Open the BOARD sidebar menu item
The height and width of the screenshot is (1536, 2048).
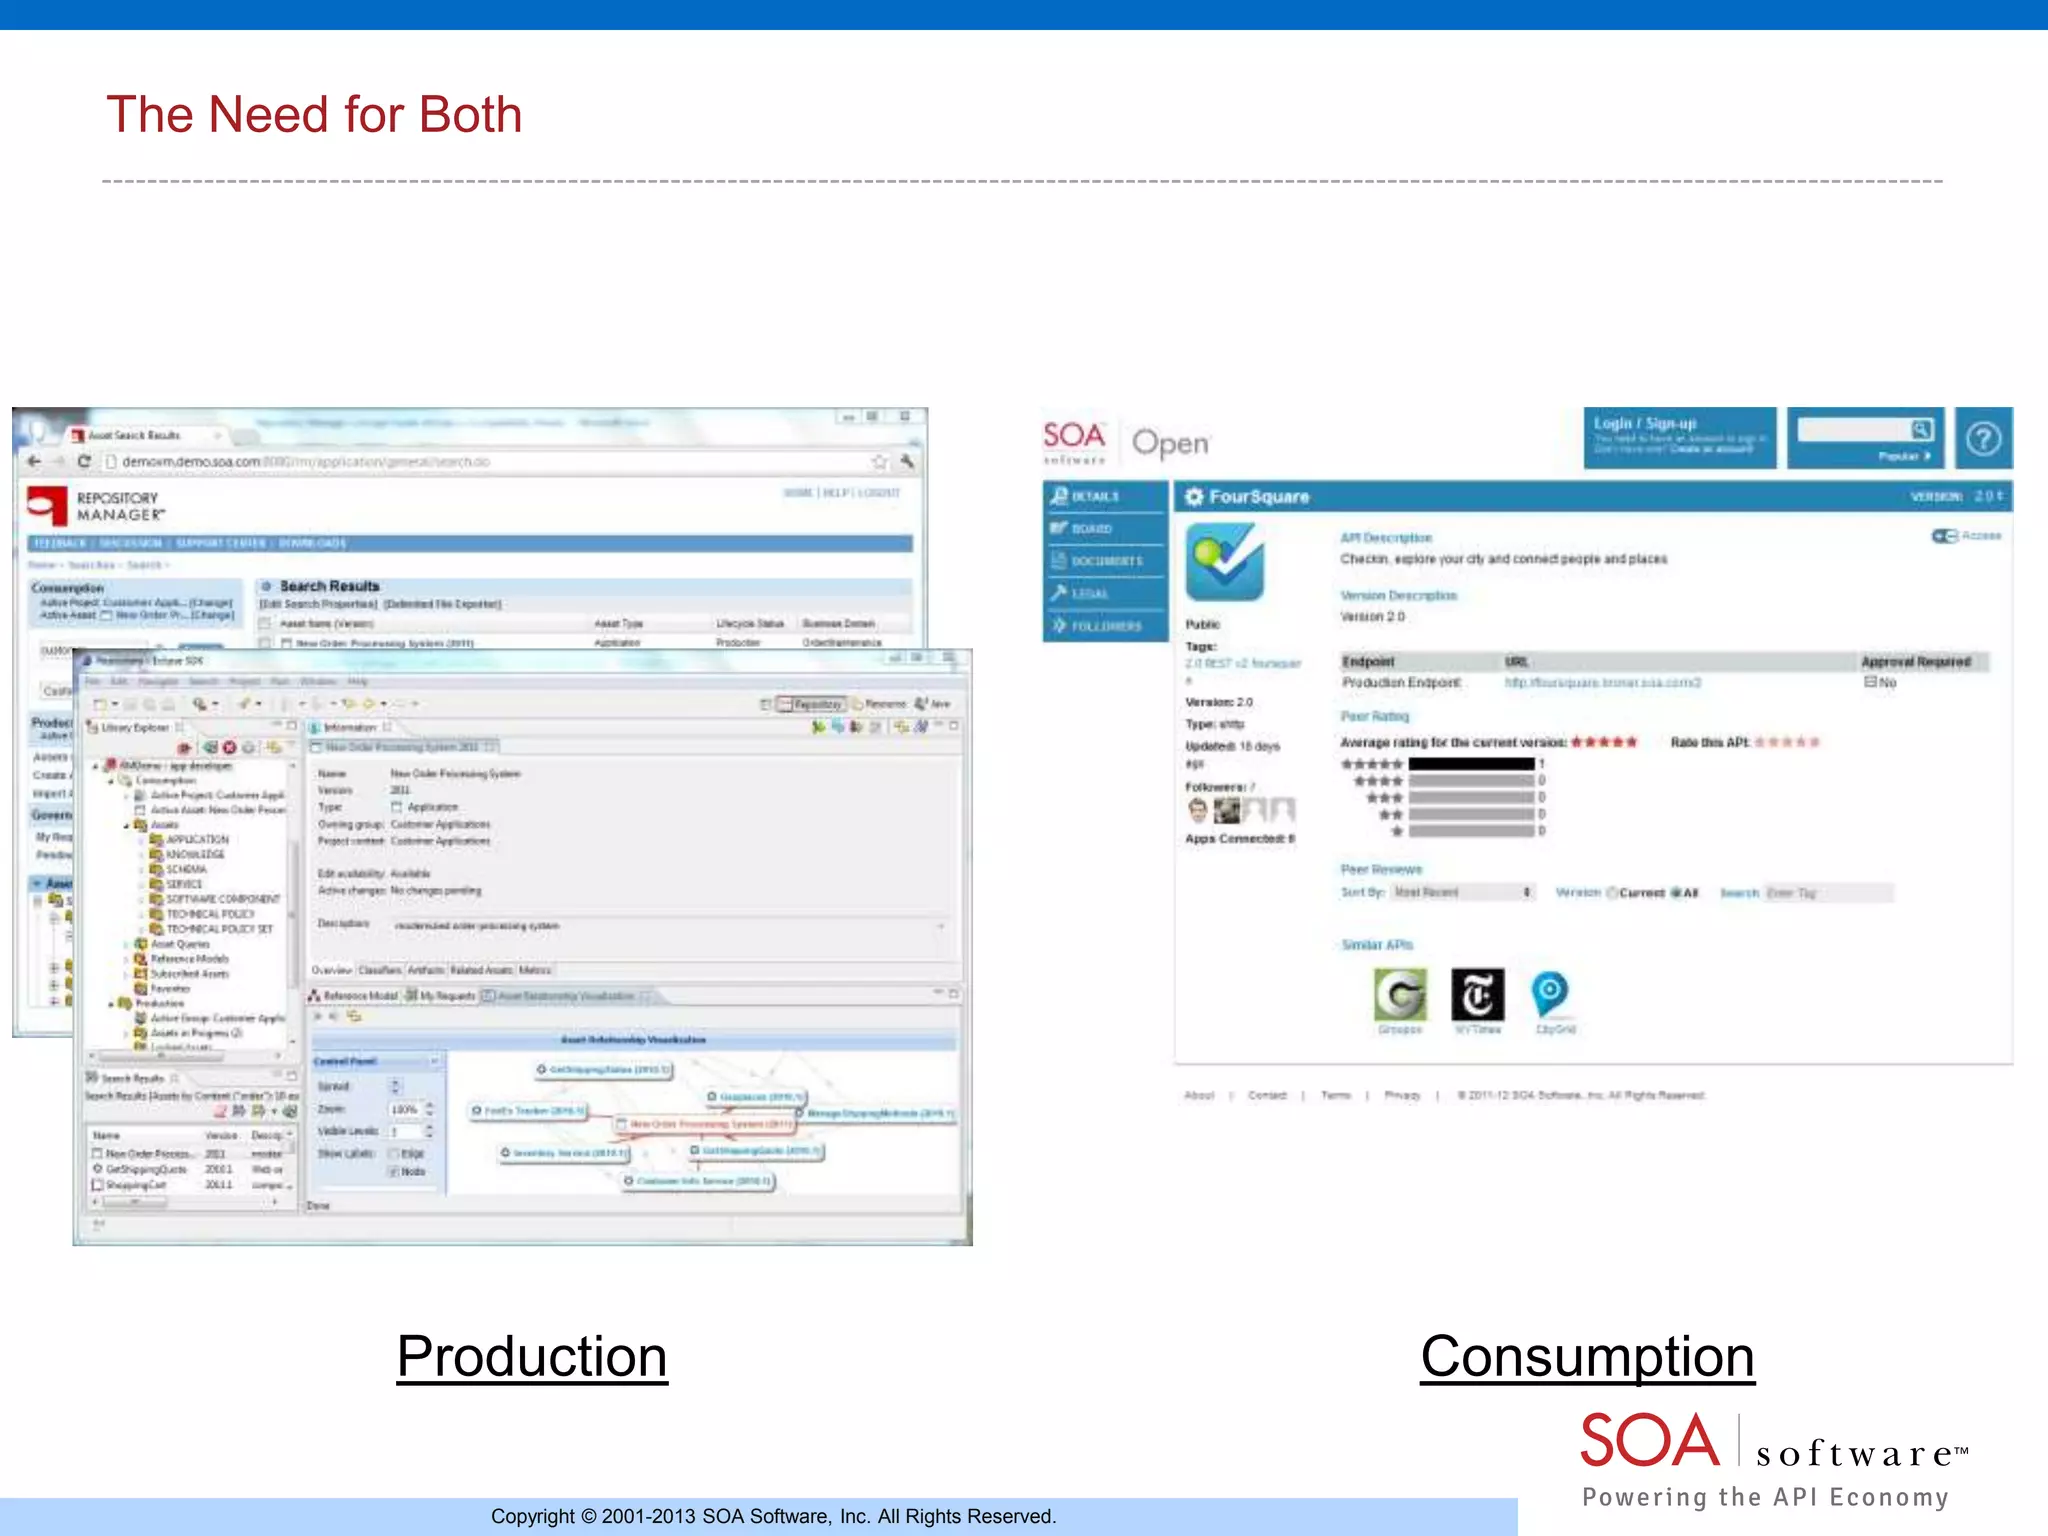tap(1105, 528)
